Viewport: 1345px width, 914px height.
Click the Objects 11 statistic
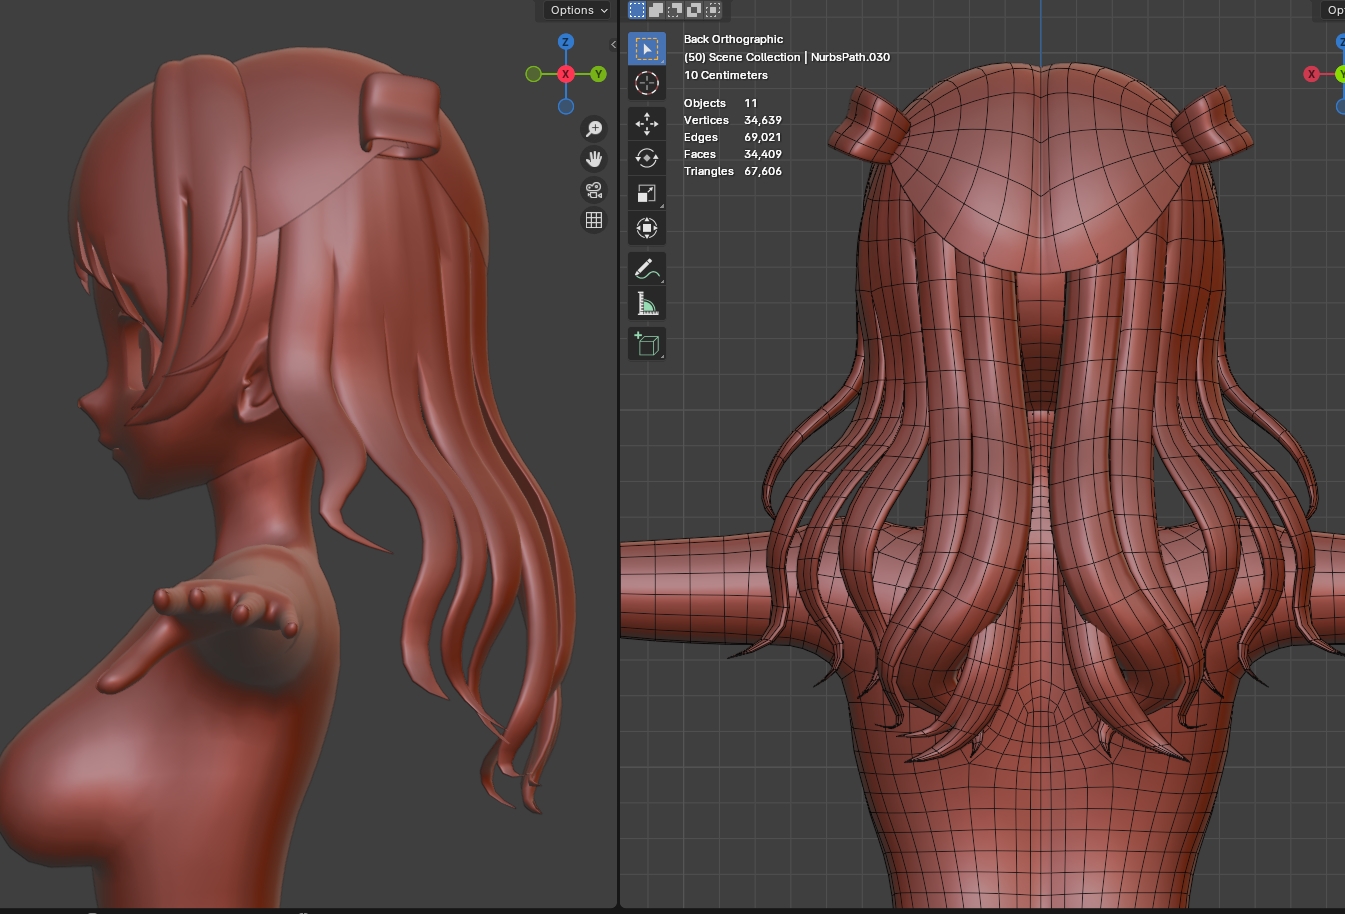[x=721, y=103]
